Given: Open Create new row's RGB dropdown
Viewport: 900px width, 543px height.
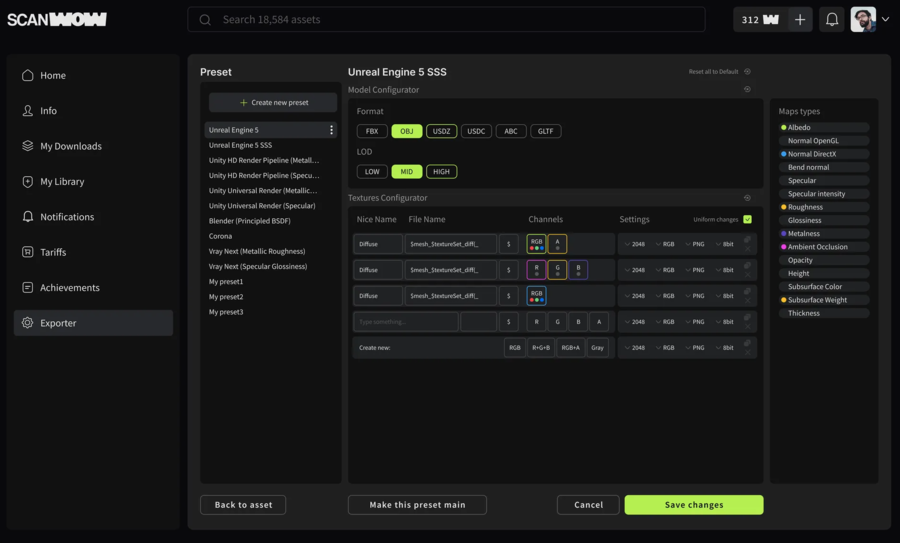Looking at the screenshot, I should pos(665,347).
